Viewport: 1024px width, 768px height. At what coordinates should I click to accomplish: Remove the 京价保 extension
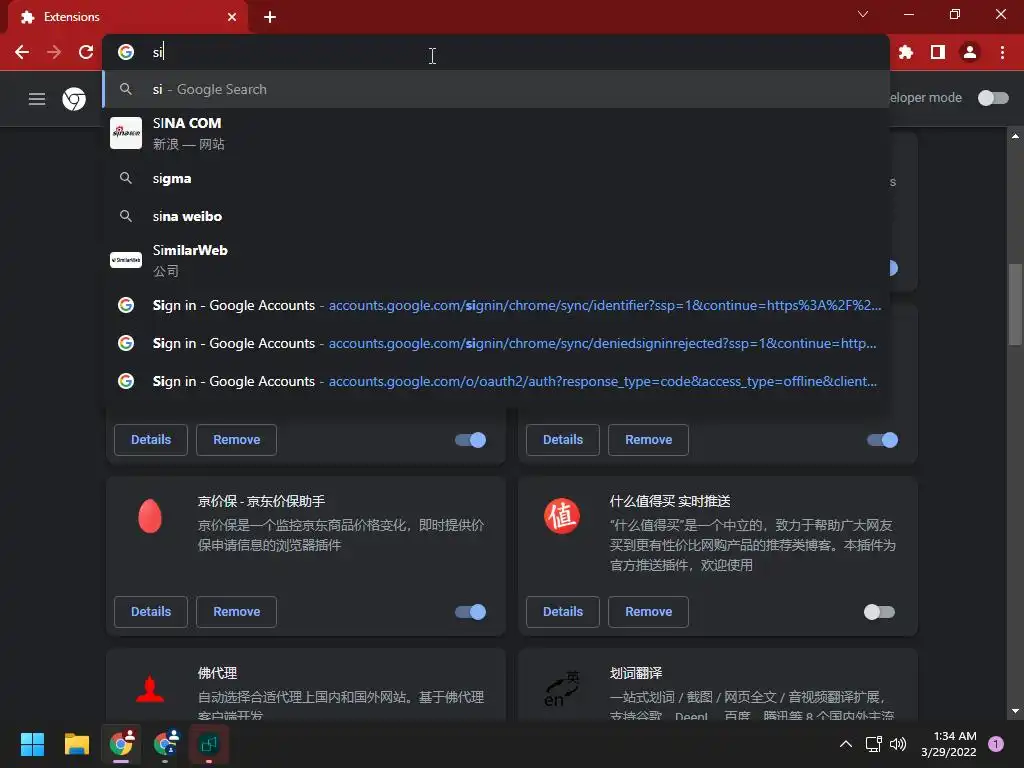(x=236, y=612)
